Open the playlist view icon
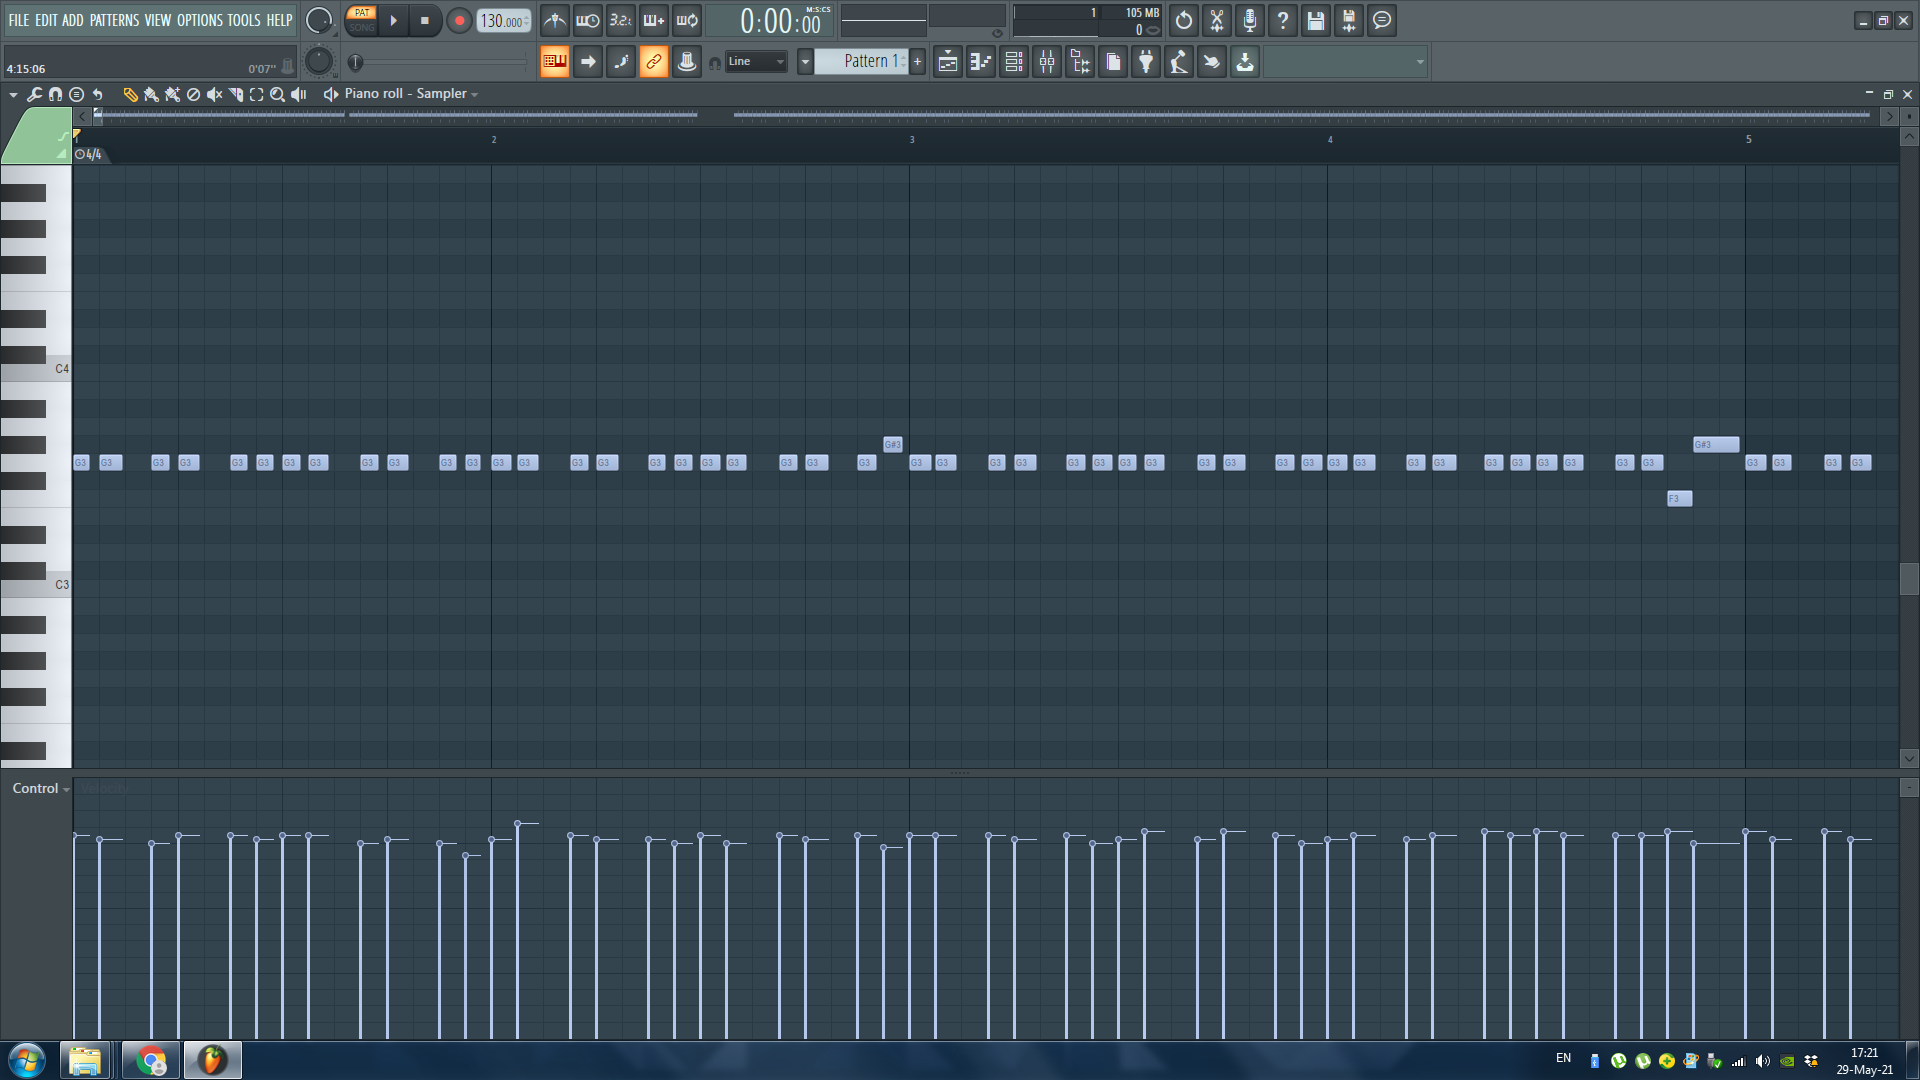Viewport: 1920px width, 1080px height. (947, 62)
